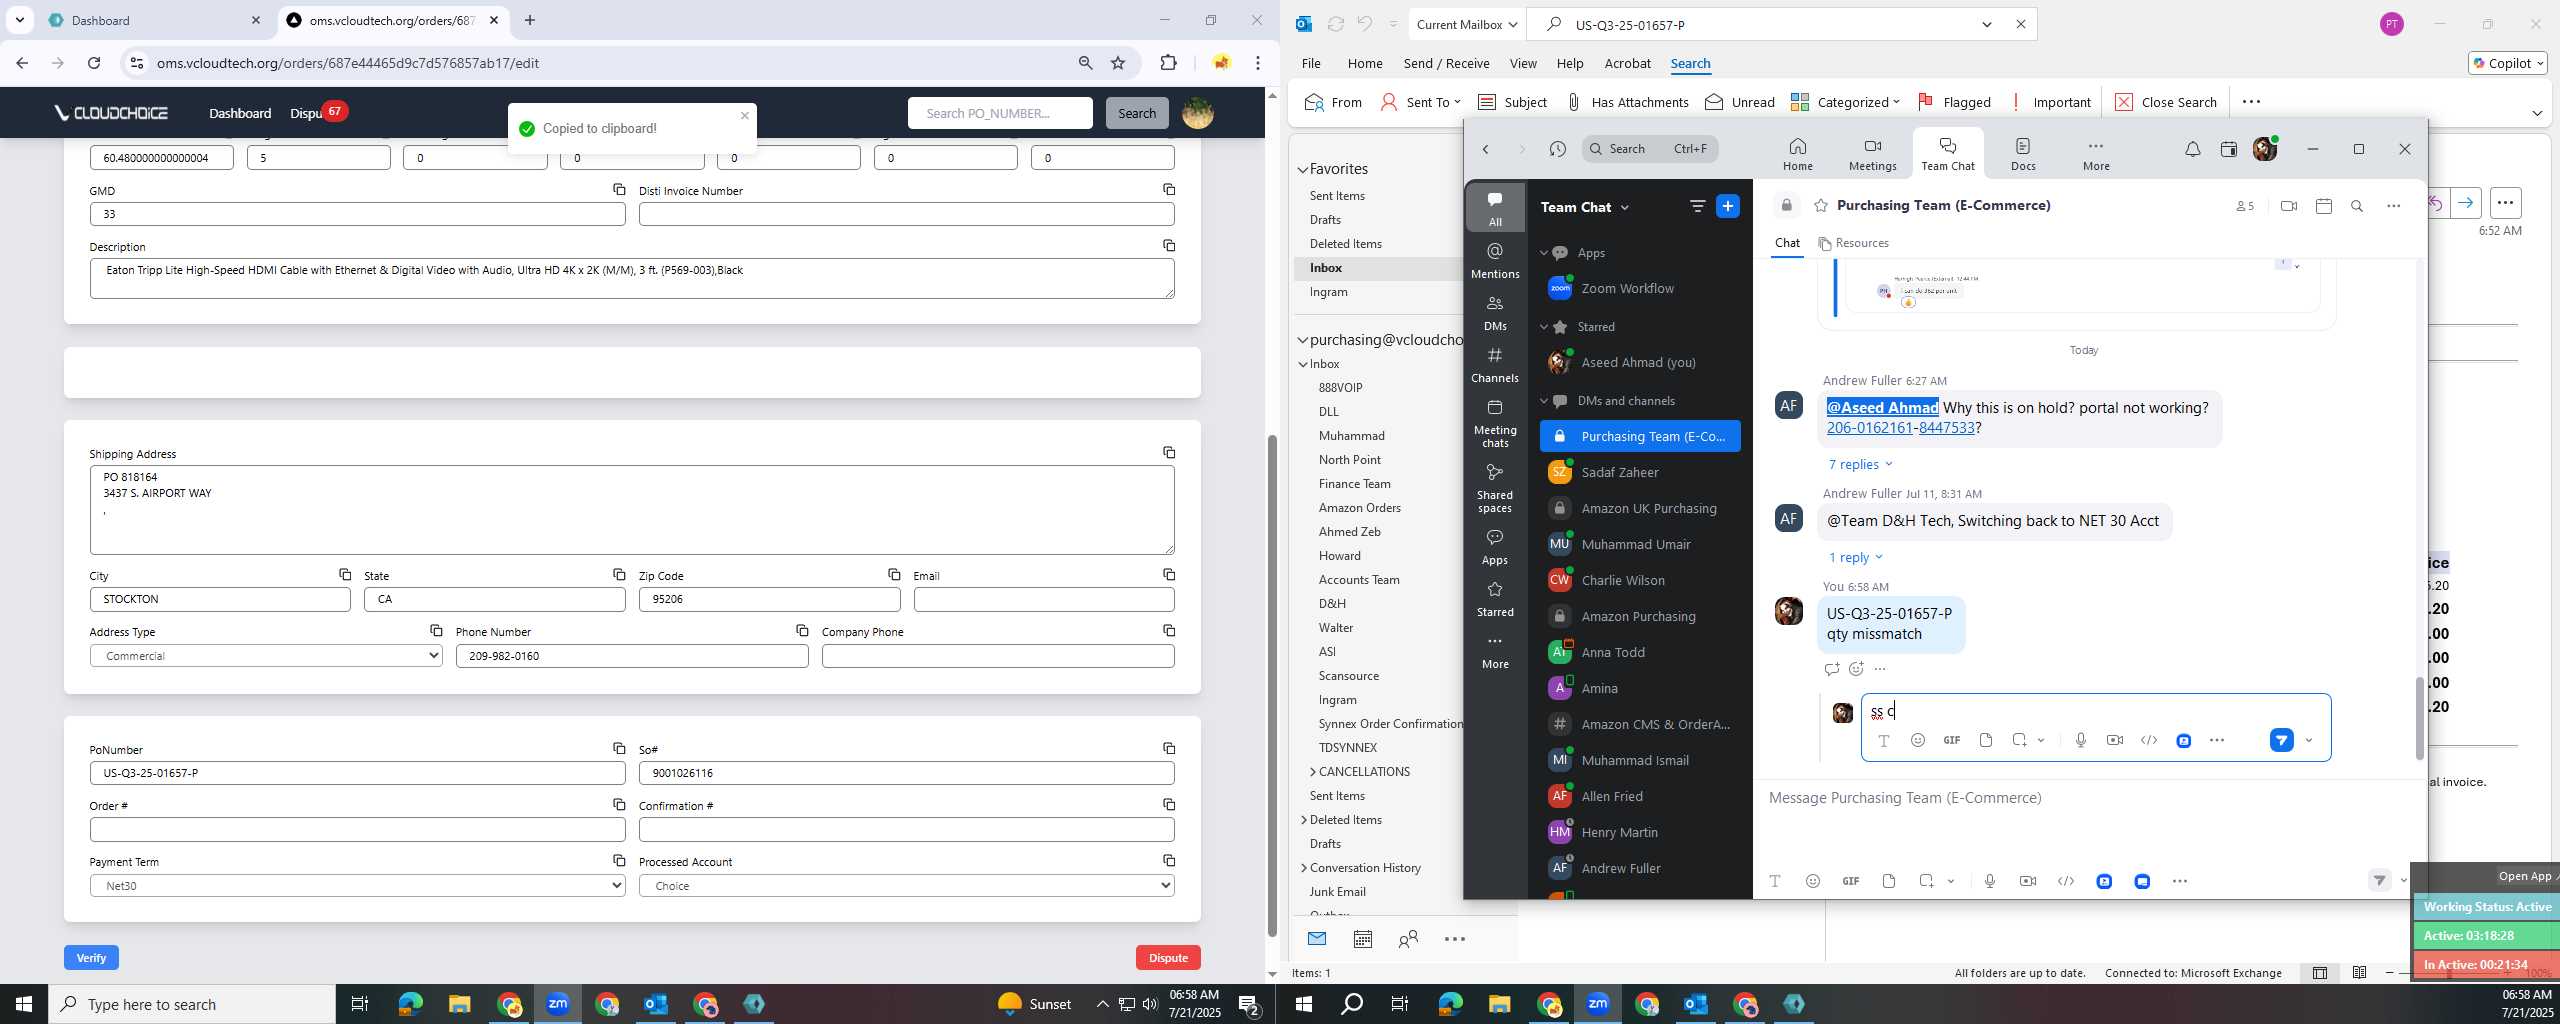Copy the Zip Code value
Viewport: 2560px width, 1024px height.
[893, 574]
